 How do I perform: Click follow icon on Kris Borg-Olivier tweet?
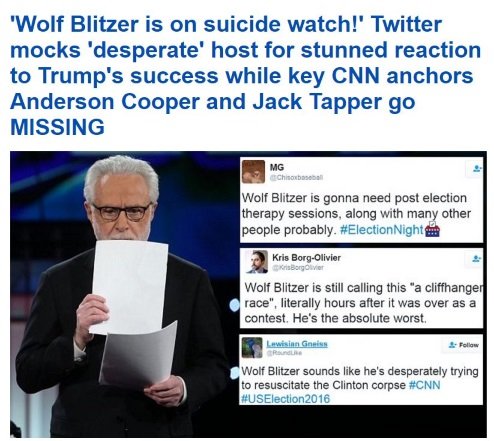tap(477, 258)
